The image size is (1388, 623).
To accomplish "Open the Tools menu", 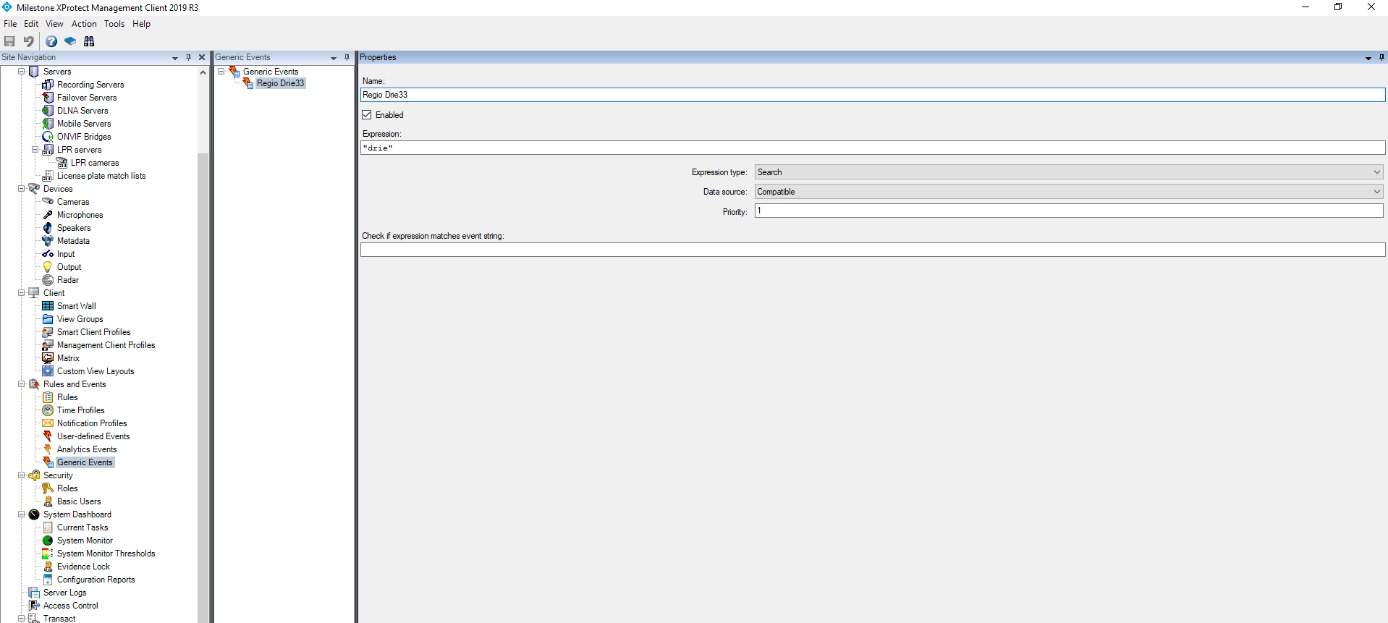I will pos(114,23).
